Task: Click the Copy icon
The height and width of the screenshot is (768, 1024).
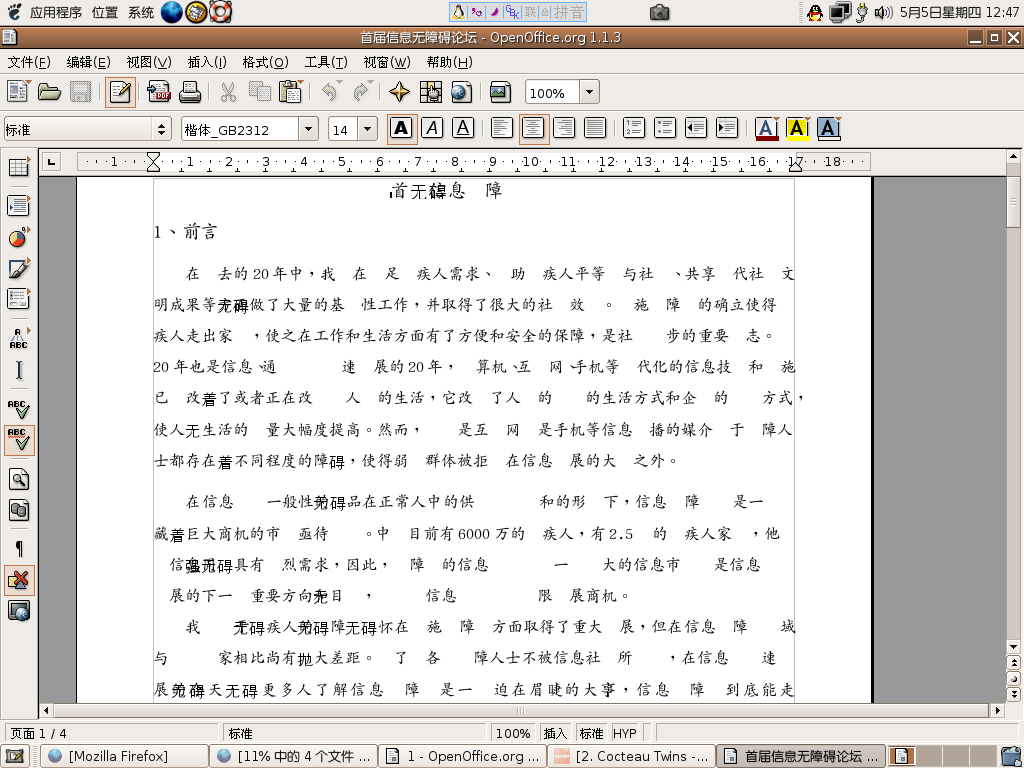Action: [x=259, y=92]
